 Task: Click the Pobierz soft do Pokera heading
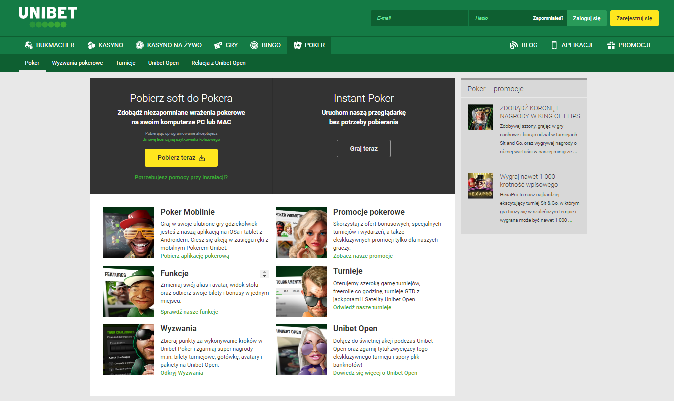(x=181, y=98)
